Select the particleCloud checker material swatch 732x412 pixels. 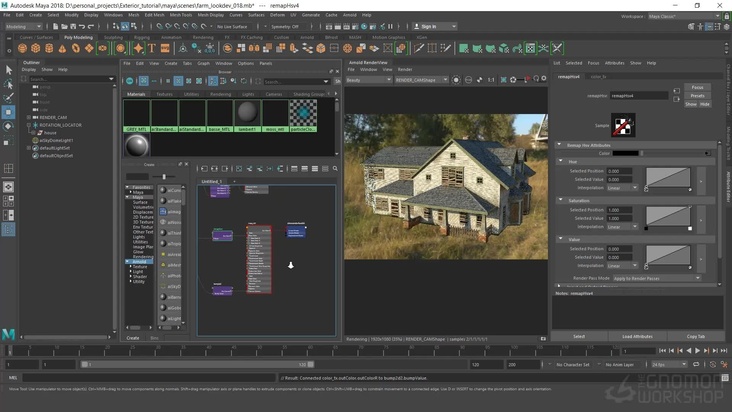click(x=303, y=115)
